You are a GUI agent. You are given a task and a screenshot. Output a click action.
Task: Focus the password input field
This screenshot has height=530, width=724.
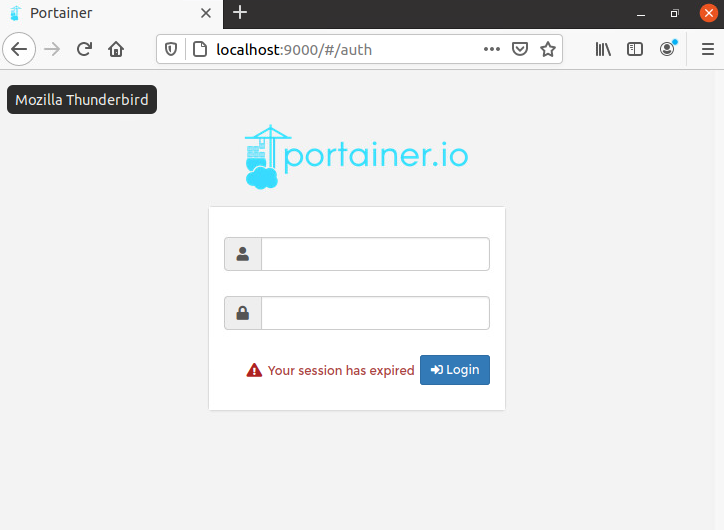click(375, 313)
